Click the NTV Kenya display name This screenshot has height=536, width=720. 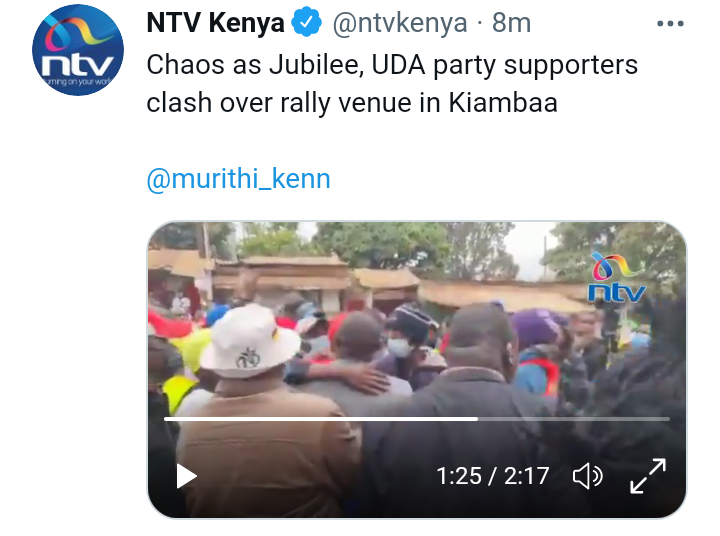215,23
